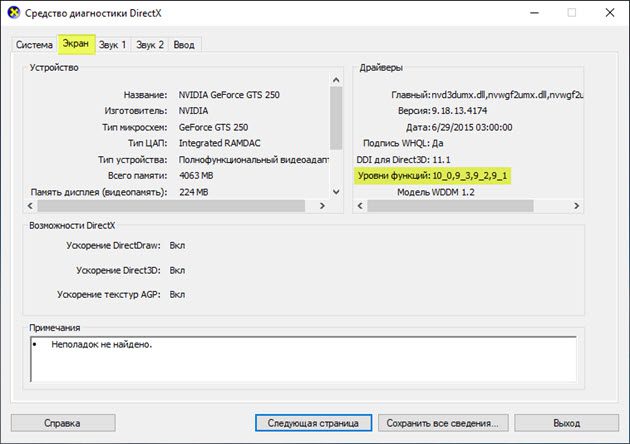630x444 pixels.
Task: Click the Дата value '6/29/2015 03:00:00'
Action: [472, 127]
